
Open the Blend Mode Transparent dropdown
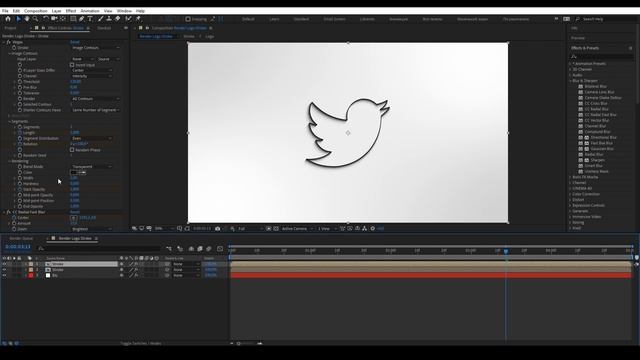[91, 167]
